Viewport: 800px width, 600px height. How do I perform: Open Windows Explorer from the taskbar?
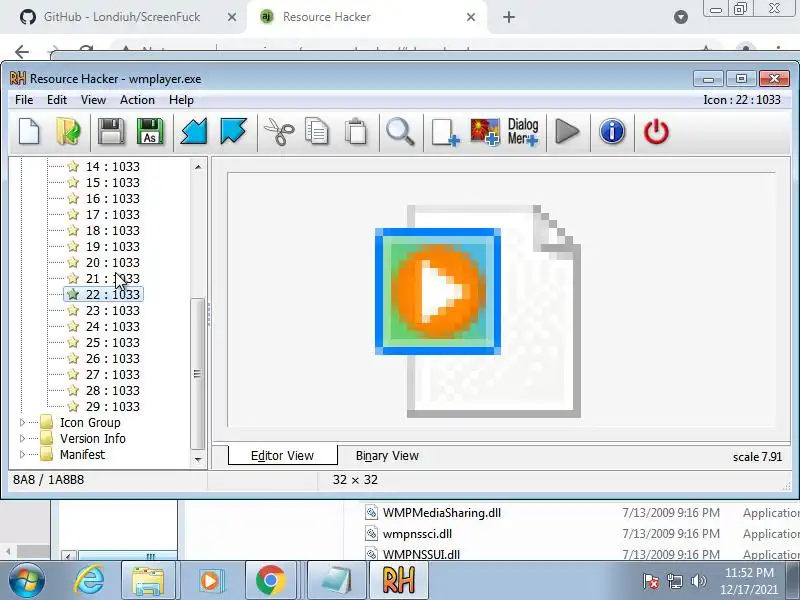[148, 580]
